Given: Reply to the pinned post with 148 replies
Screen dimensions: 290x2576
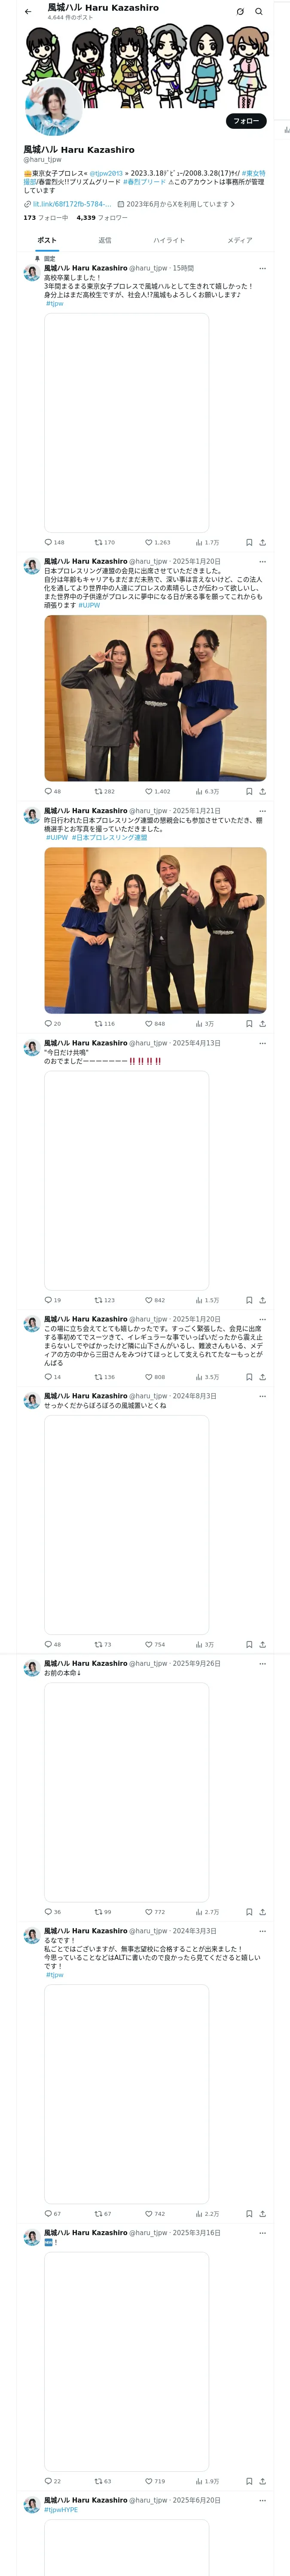Looking at the screenshot, I should click(x=54, y=542).
